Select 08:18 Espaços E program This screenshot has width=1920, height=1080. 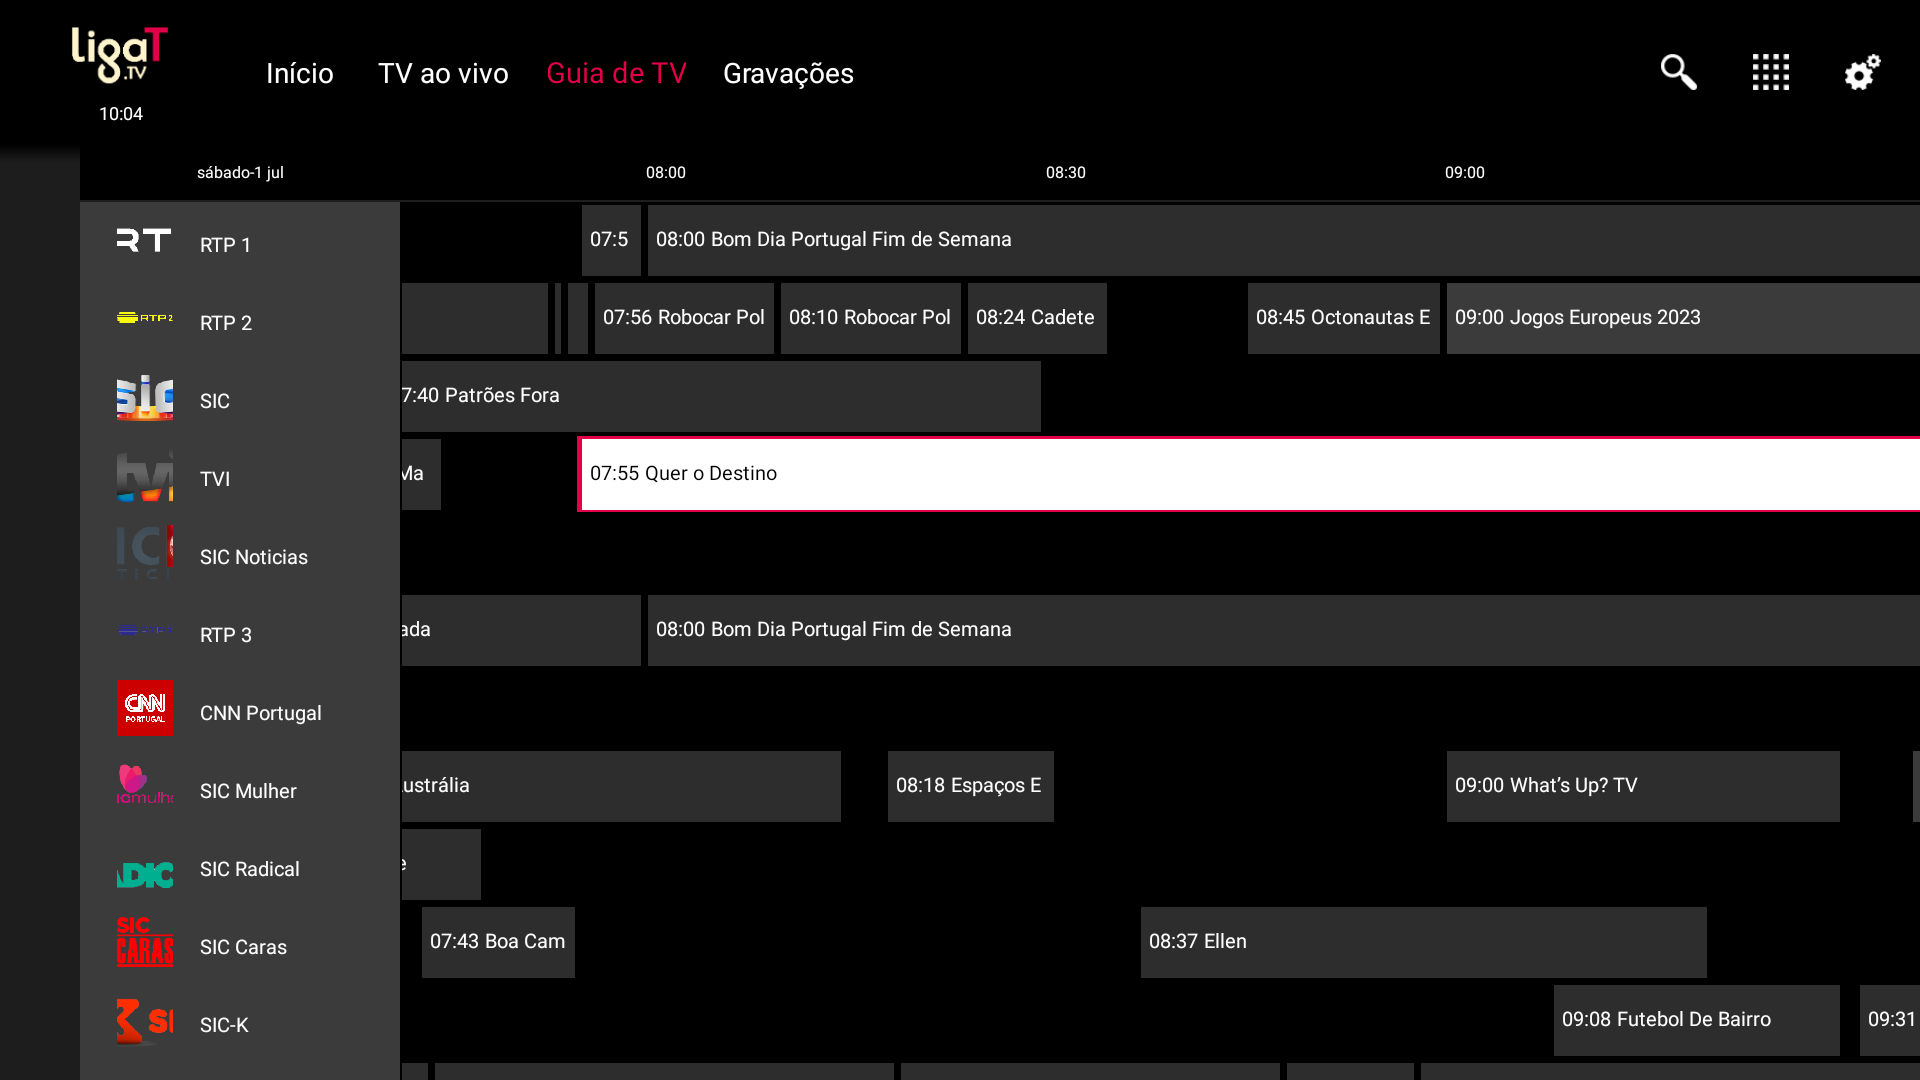click(x=970, y=786)
